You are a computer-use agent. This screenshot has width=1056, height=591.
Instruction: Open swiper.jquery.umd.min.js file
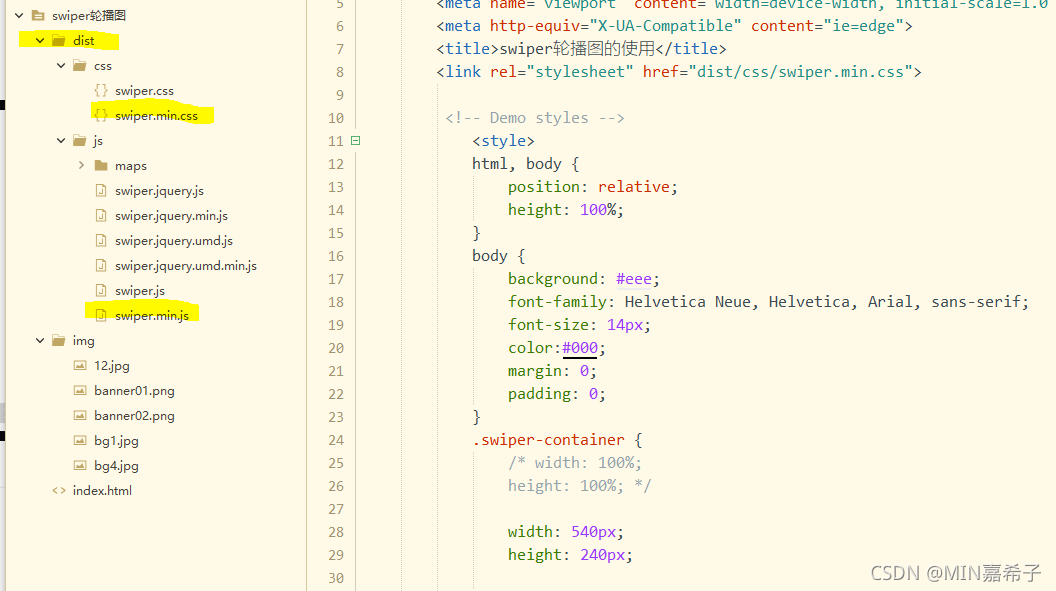(186, 265)
